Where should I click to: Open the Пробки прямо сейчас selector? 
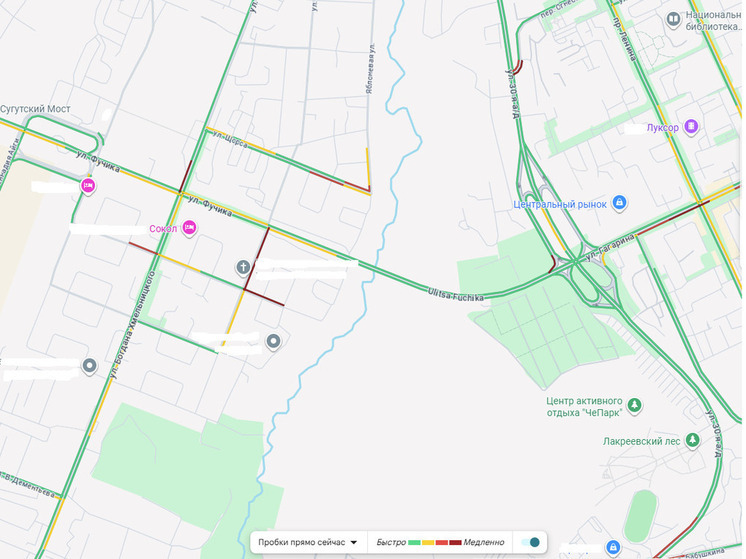point(308,542)
